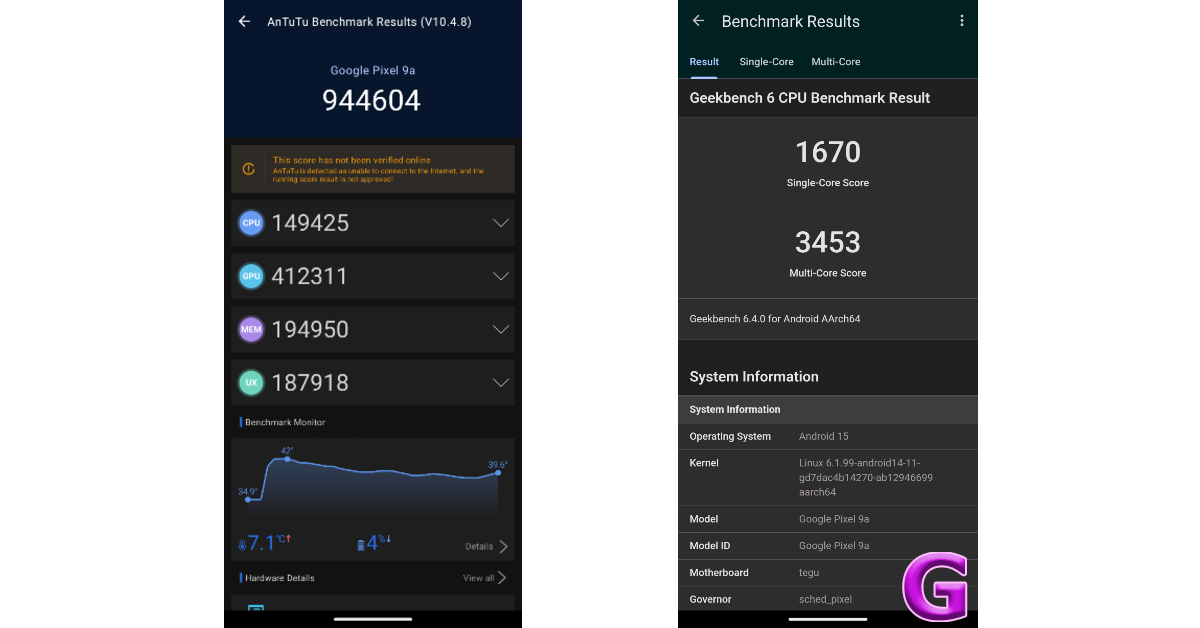Switch to the Result tab

[x=704, y=62]
